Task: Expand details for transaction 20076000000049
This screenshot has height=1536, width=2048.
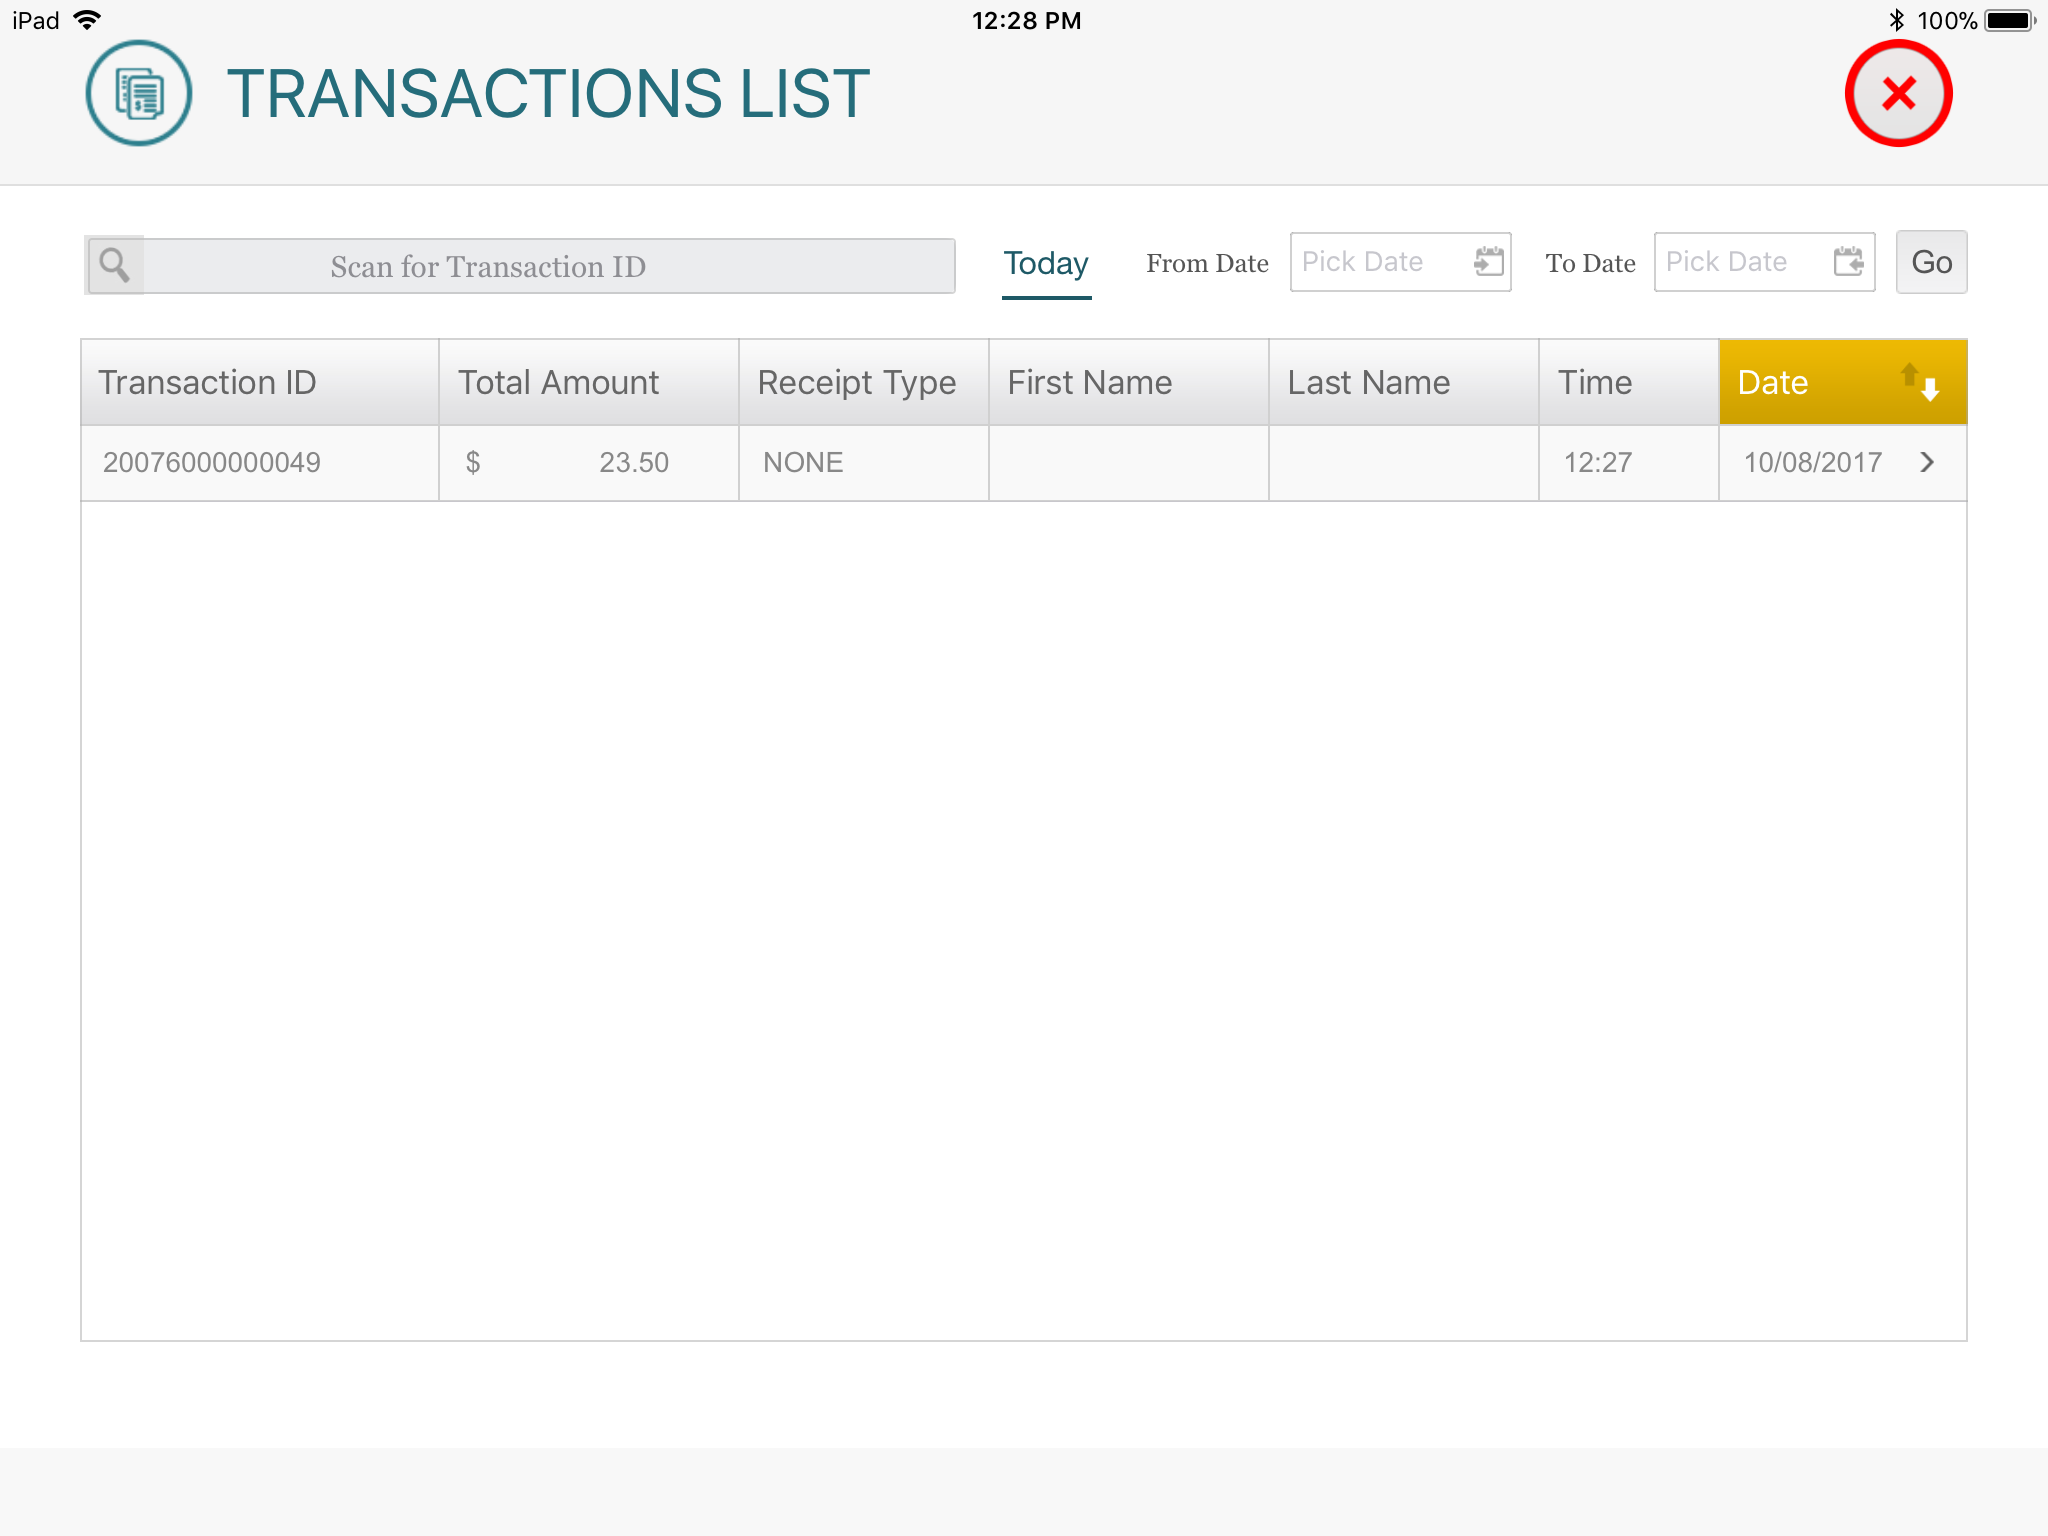Action: point(1926,462)
